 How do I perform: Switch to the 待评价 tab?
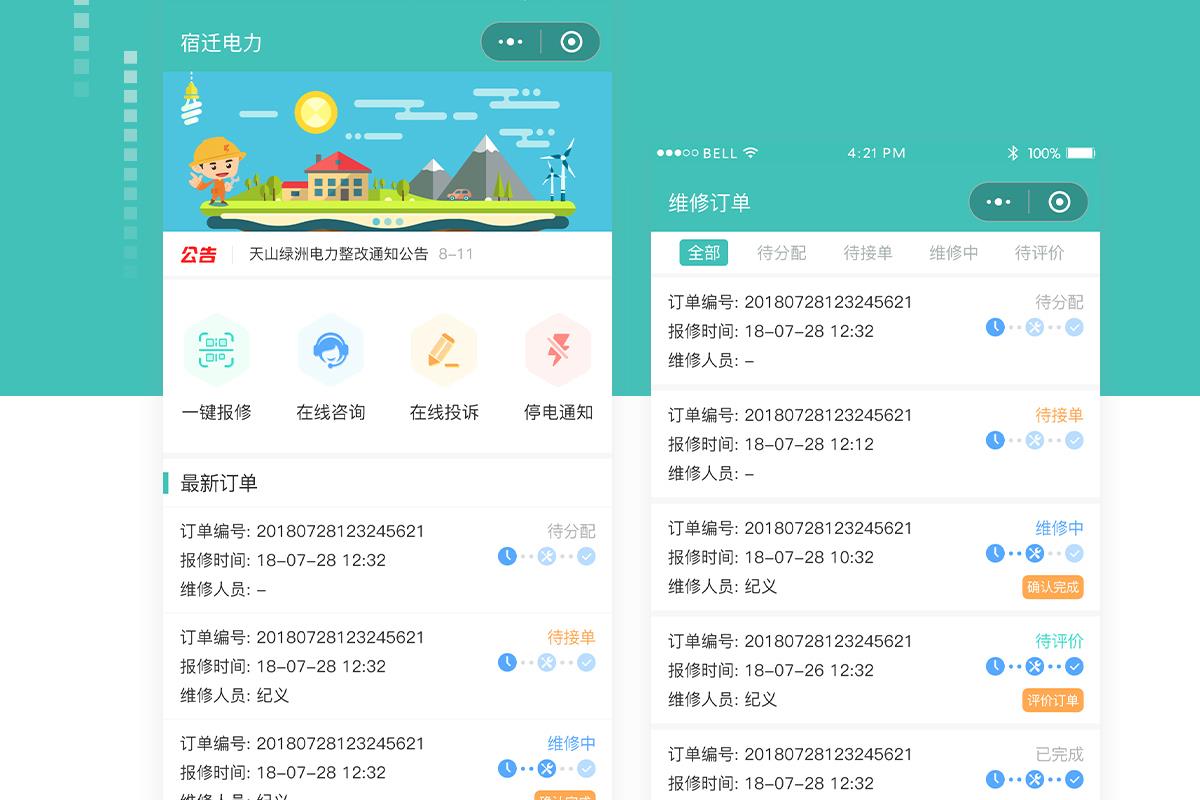click(x=1040, y=253)
